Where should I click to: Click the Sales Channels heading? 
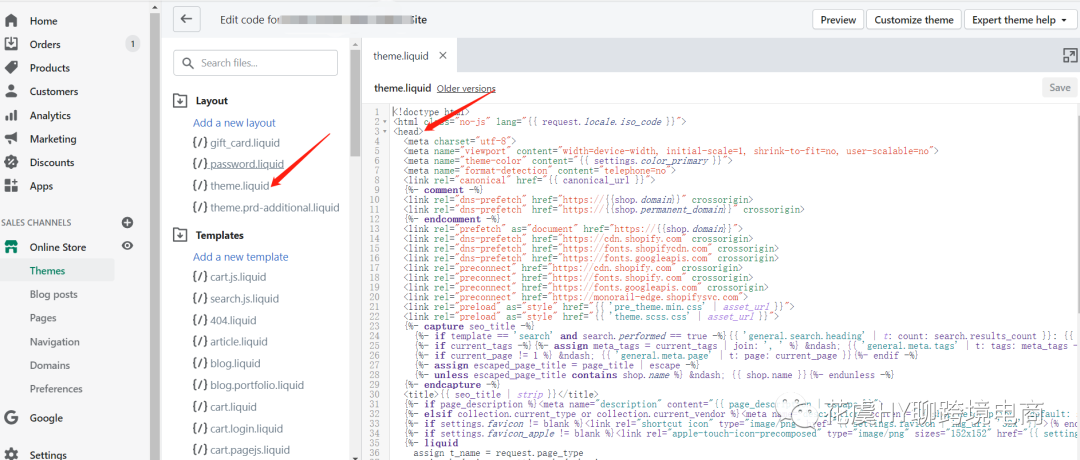click(x=36, y=222)
